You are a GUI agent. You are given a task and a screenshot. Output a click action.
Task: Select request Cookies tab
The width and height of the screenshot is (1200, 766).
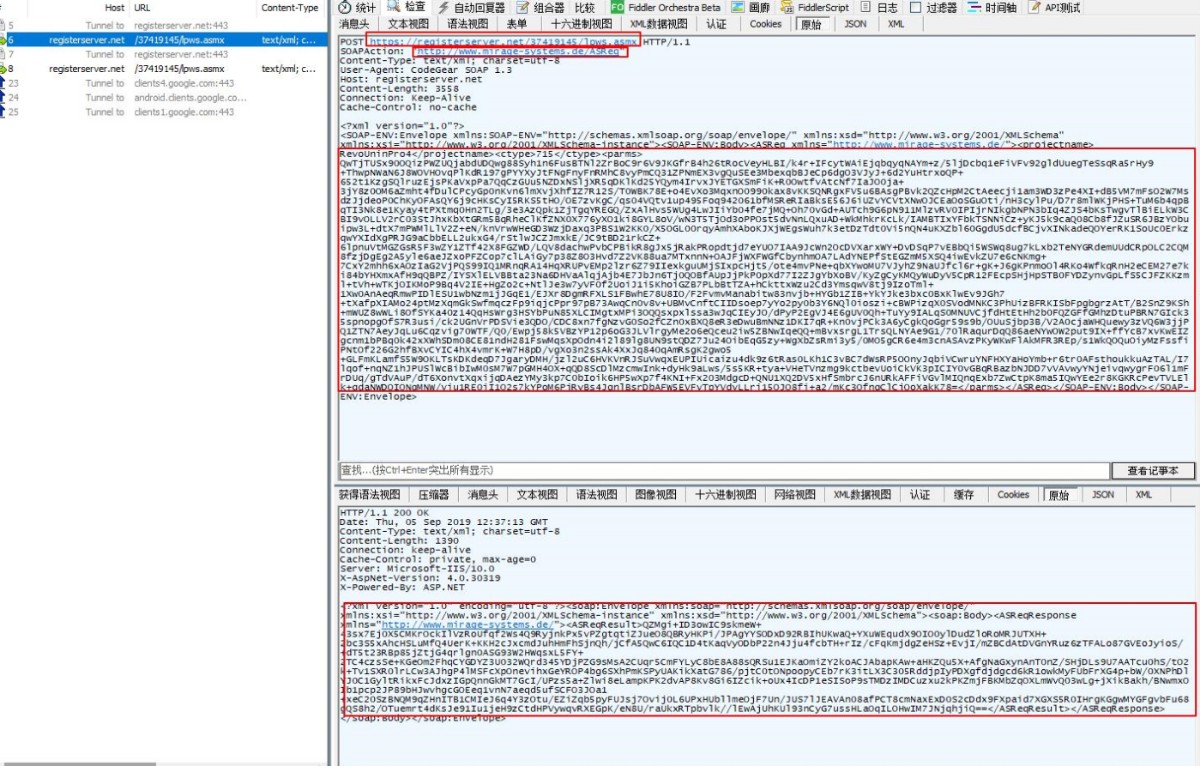tap(766, 23)
